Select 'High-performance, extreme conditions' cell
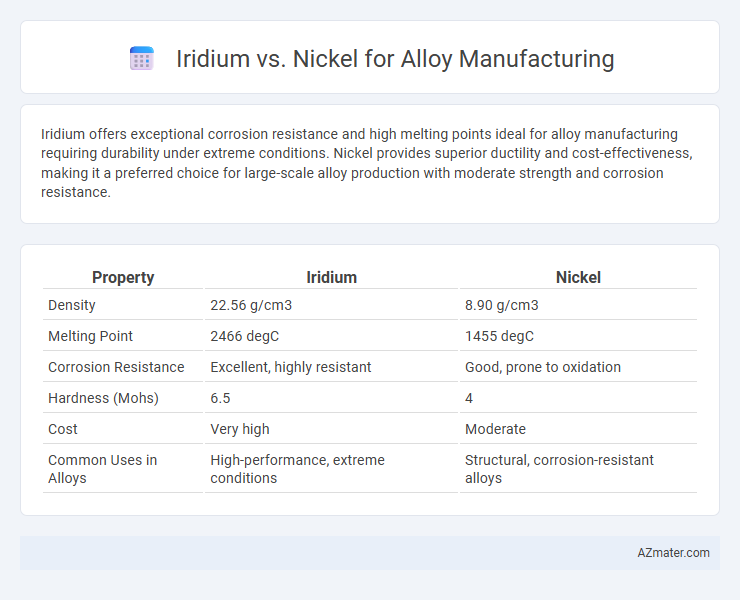This screenshot has width=740, height=600. 297,469
